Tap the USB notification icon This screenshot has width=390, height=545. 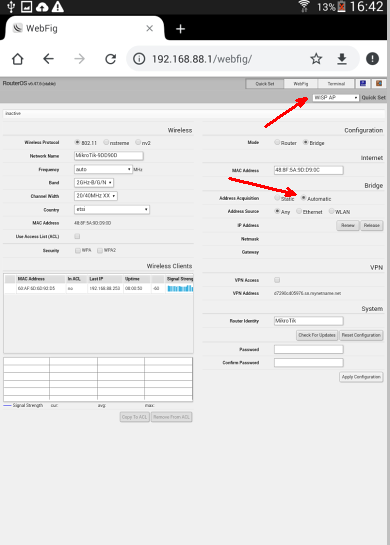[x=11, y=7]
